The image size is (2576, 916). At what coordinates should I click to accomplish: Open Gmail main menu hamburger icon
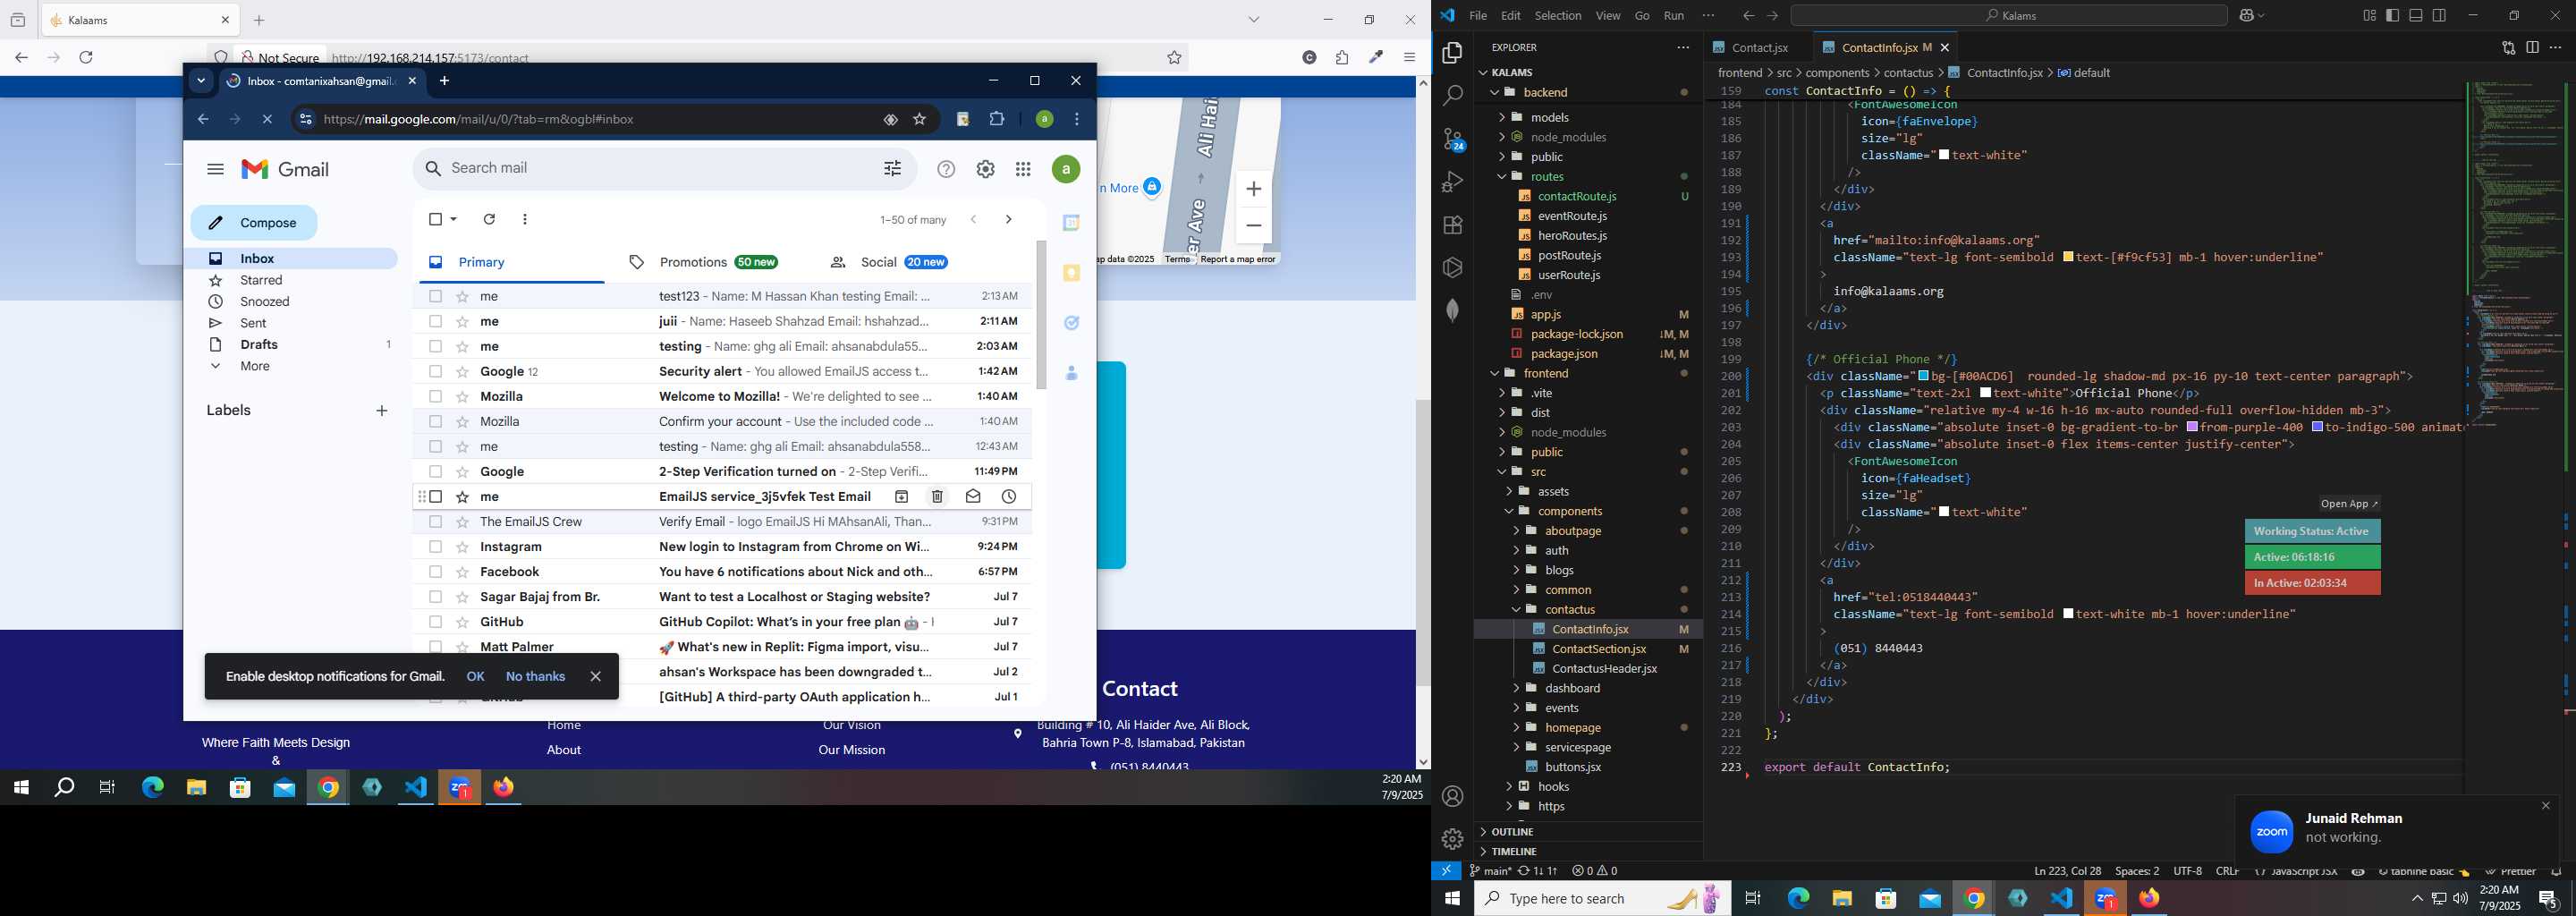coord(215,169)
